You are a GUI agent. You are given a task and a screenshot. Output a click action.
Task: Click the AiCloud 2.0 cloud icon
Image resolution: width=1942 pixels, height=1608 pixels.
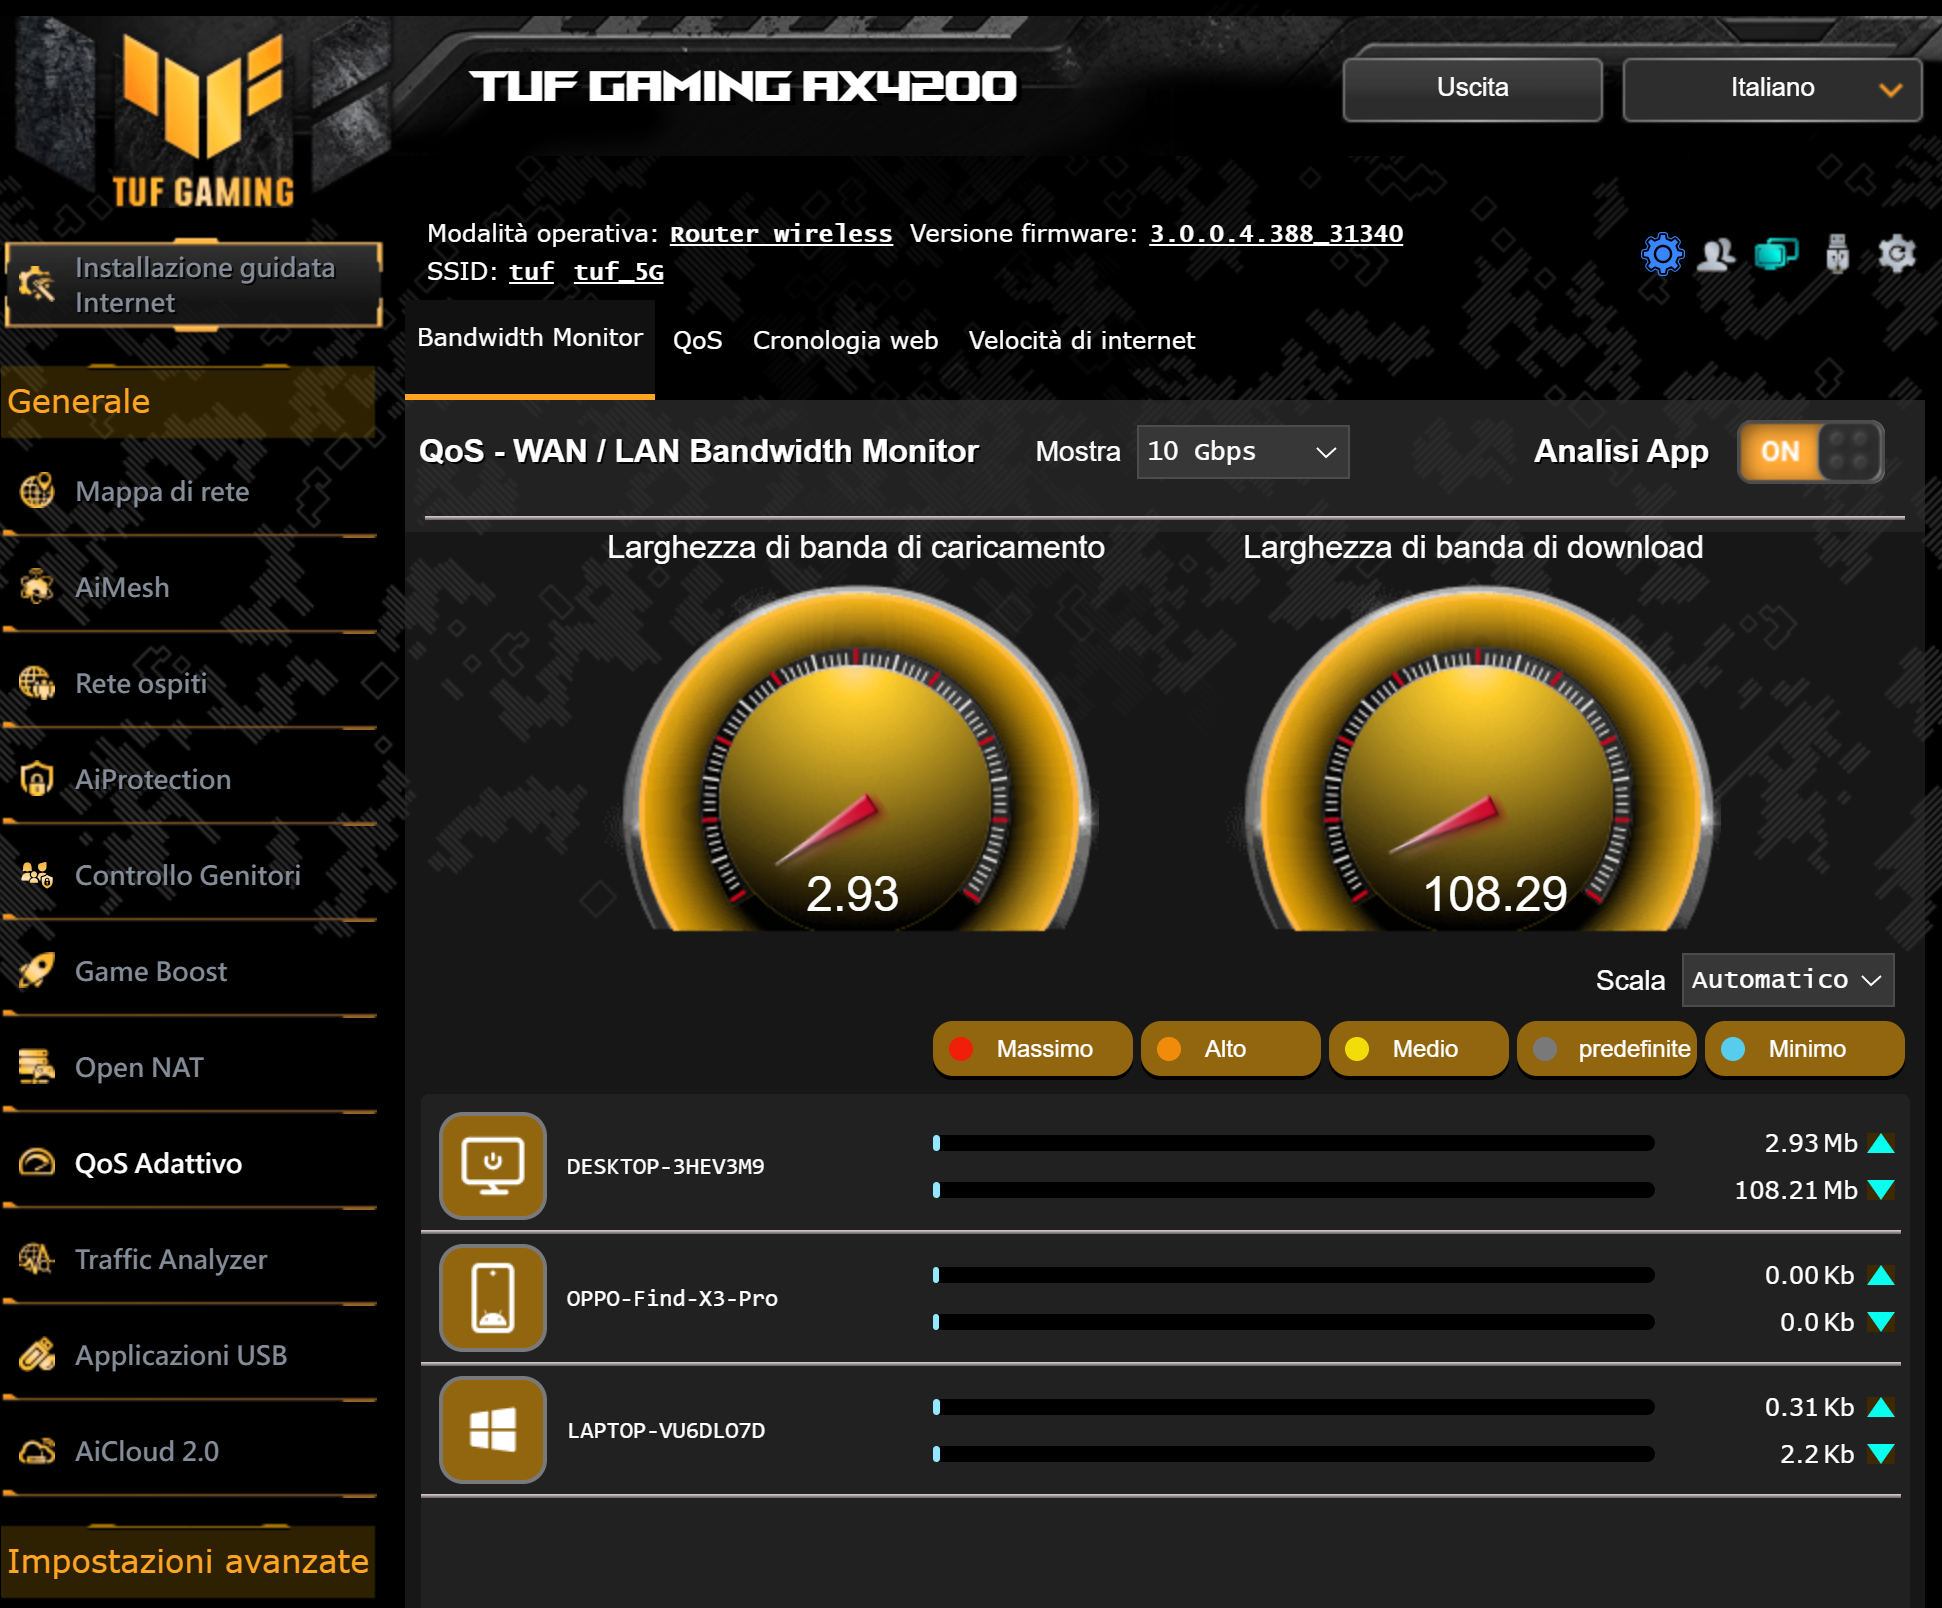[37, 1451]
